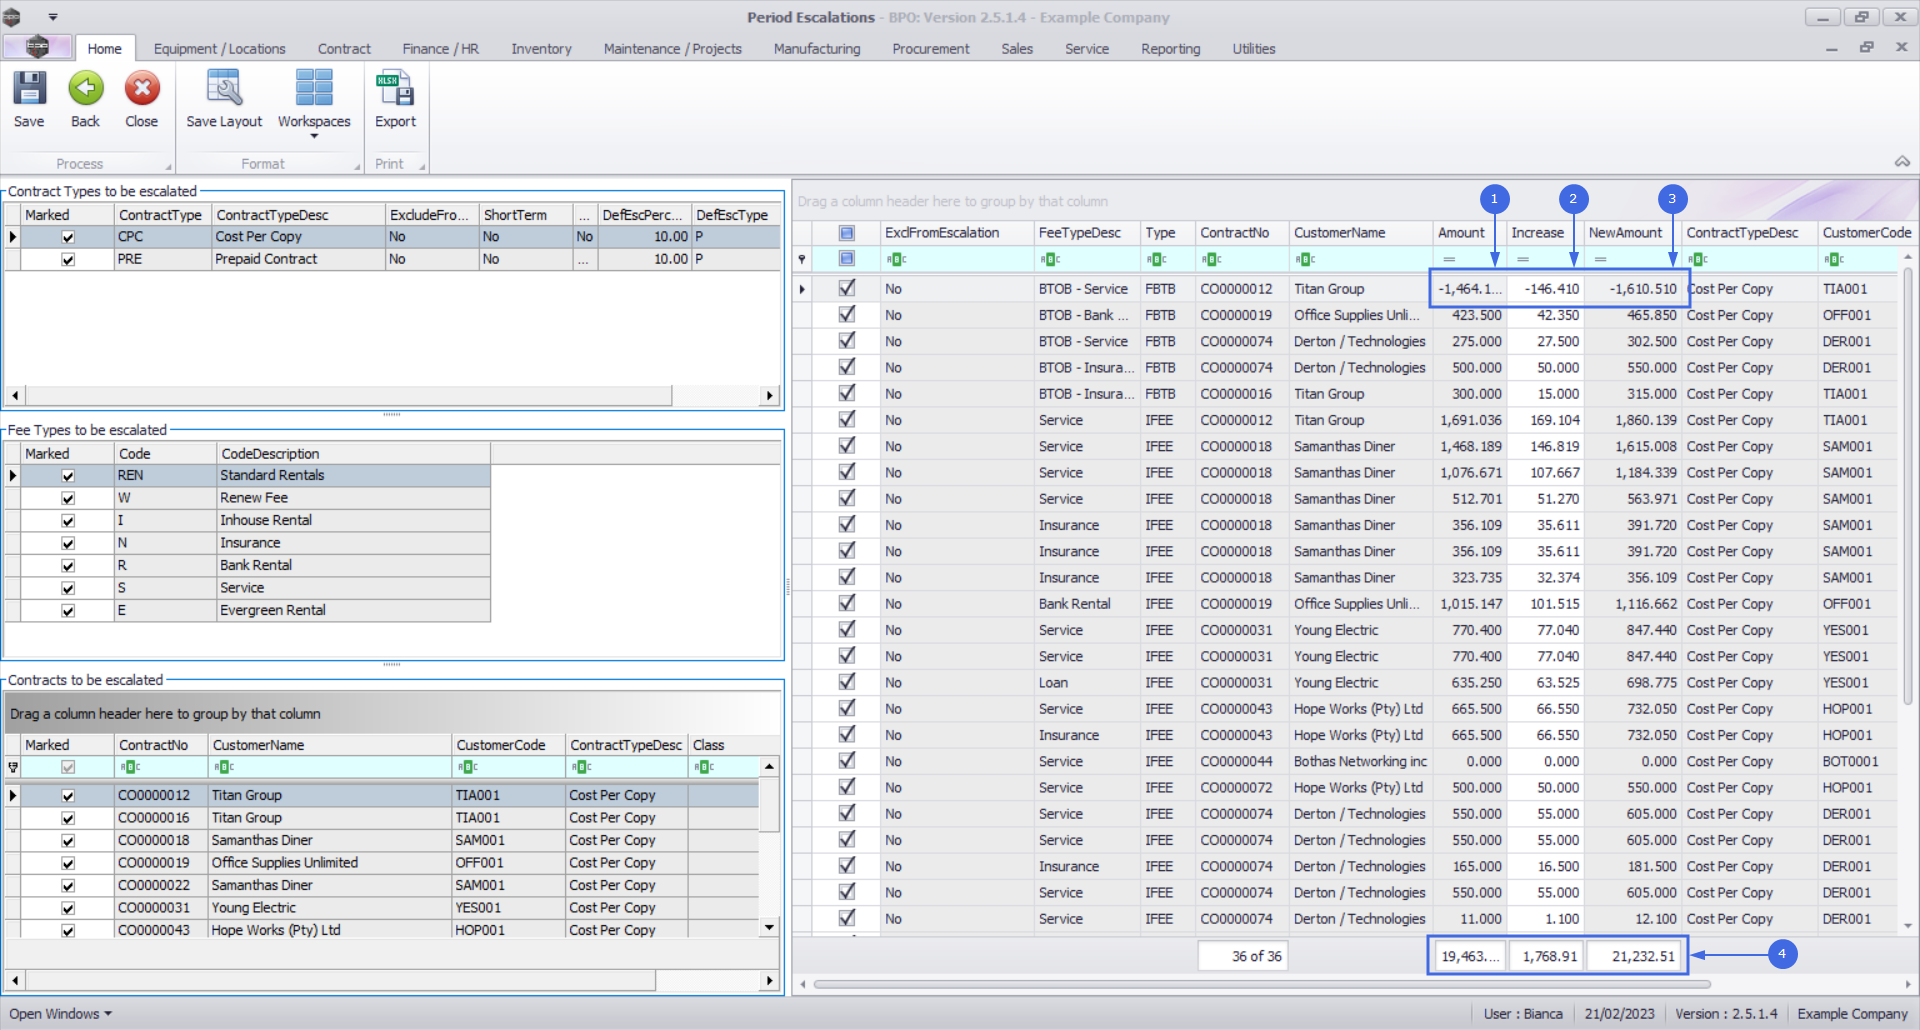The height and width of the screenshot is (1030, 1920).
Task: Click the red Close icon in ribbon
Action: click(x=142, y=90)
